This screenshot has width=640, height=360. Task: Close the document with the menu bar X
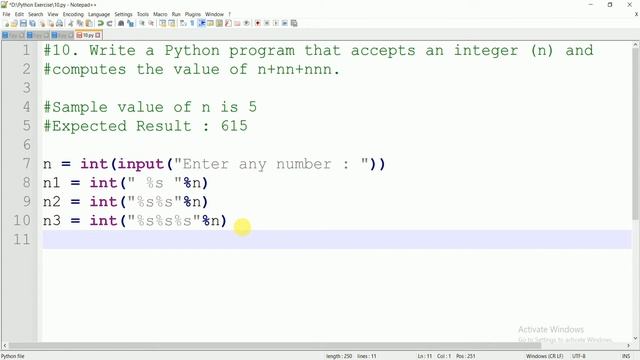click(x=636, y=14)
